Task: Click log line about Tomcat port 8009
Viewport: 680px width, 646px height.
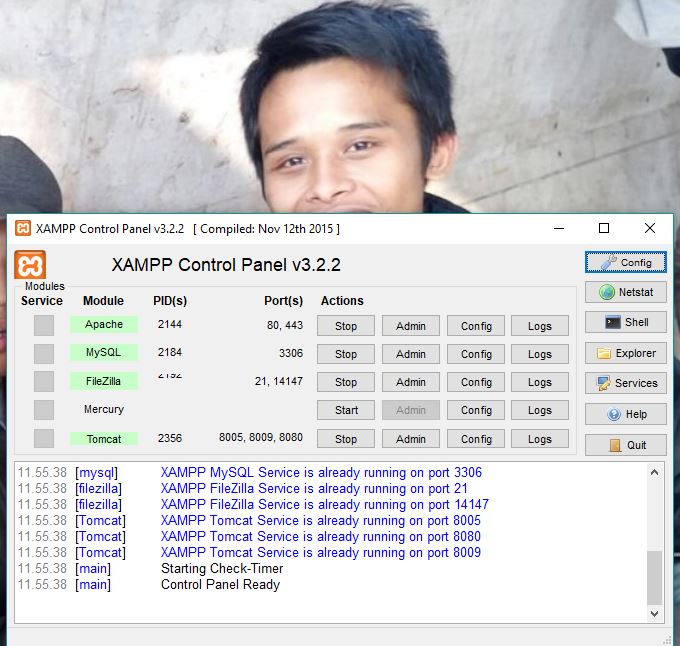Action: pyautogui.click(x=321, y=552)
